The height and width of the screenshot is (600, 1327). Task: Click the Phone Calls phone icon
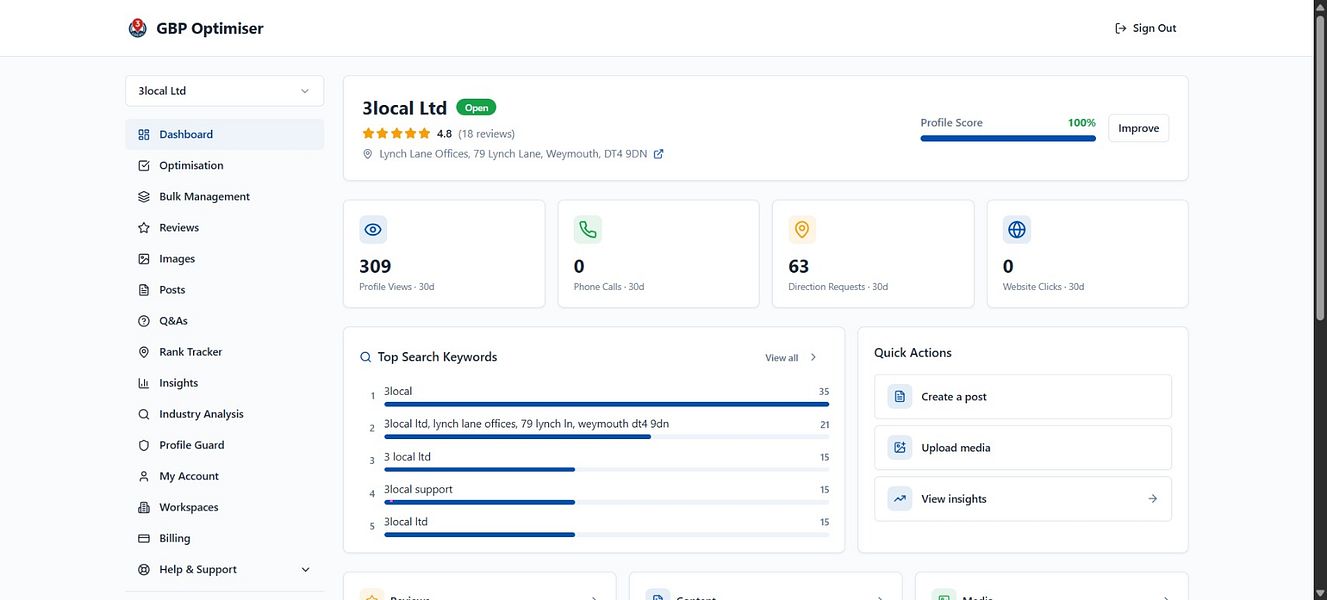coord(588,229)
